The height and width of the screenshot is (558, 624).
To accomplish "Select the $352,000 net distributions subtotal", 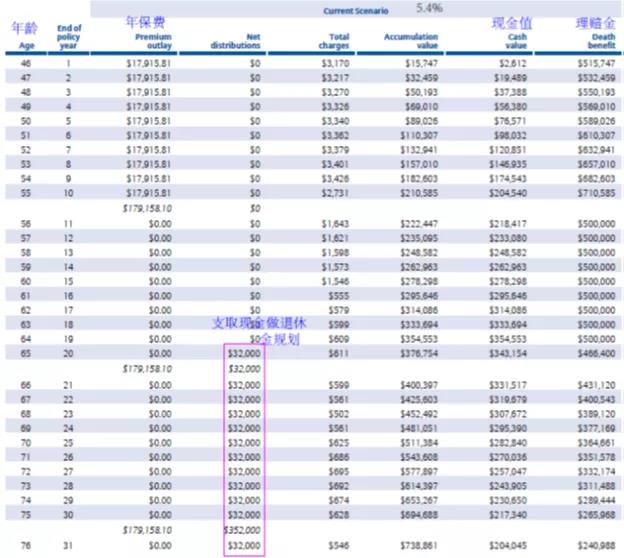I will [243, 531].
